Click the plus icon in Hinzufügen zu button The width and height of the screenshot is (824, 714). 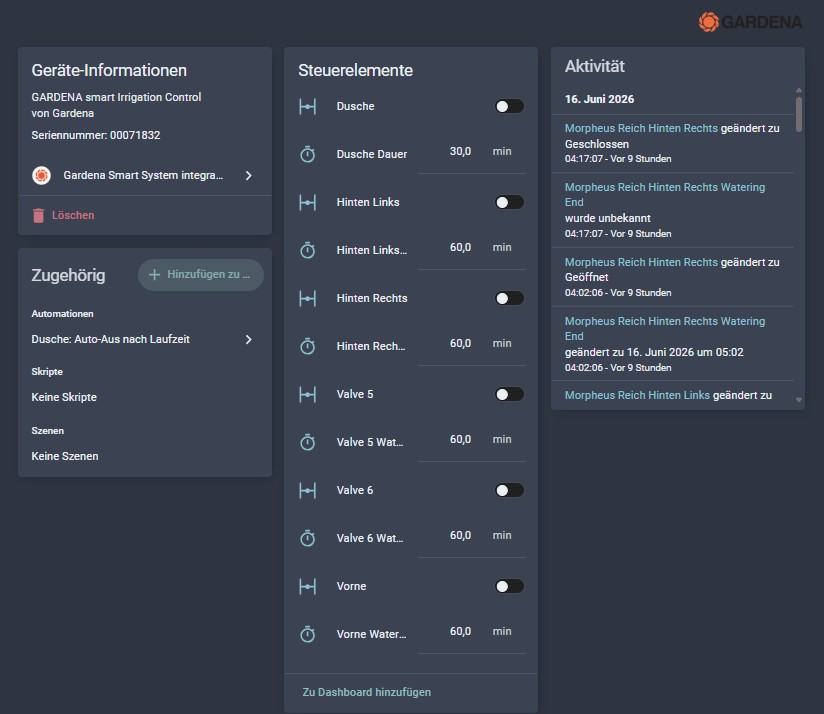click(154, 274)
